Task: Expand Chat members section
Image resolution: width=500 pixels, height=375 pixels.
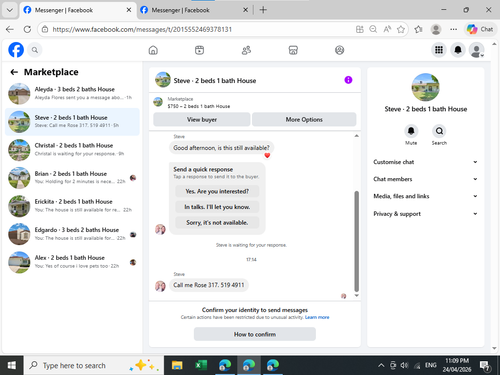Action: coord(425,179)
